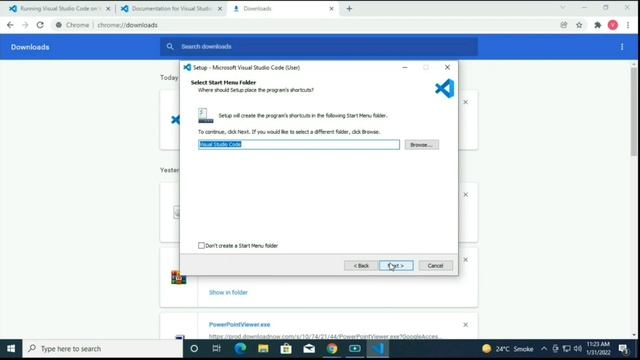Launch Microsoft Edge from taskbar
The height and width of the screenshot is (360, 640).
[x=240, y=349]
